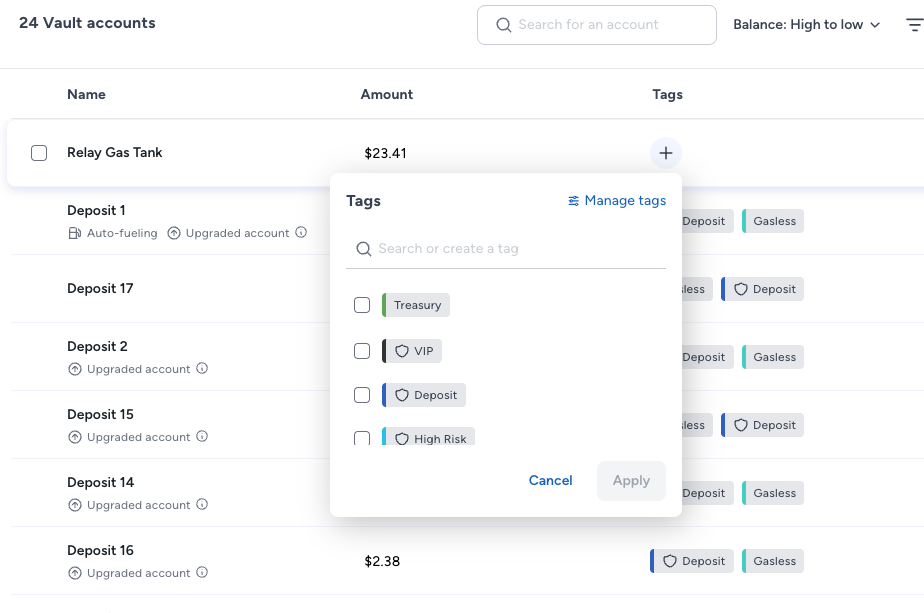Image resolution: width=924 pixels, height=613 pixels.
Task: Click the shield icon on Deposit 15's Deposit tag
Action: (x=741, y=426)
